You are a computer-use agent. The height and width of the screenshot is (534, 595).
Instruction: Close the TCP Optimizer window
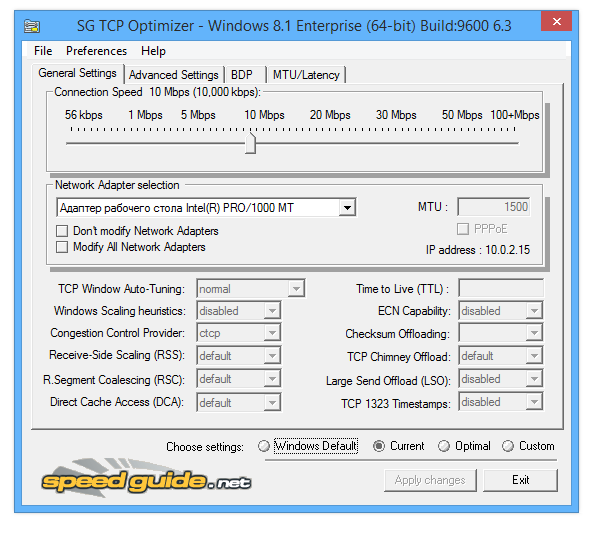[x=556, y=21]
